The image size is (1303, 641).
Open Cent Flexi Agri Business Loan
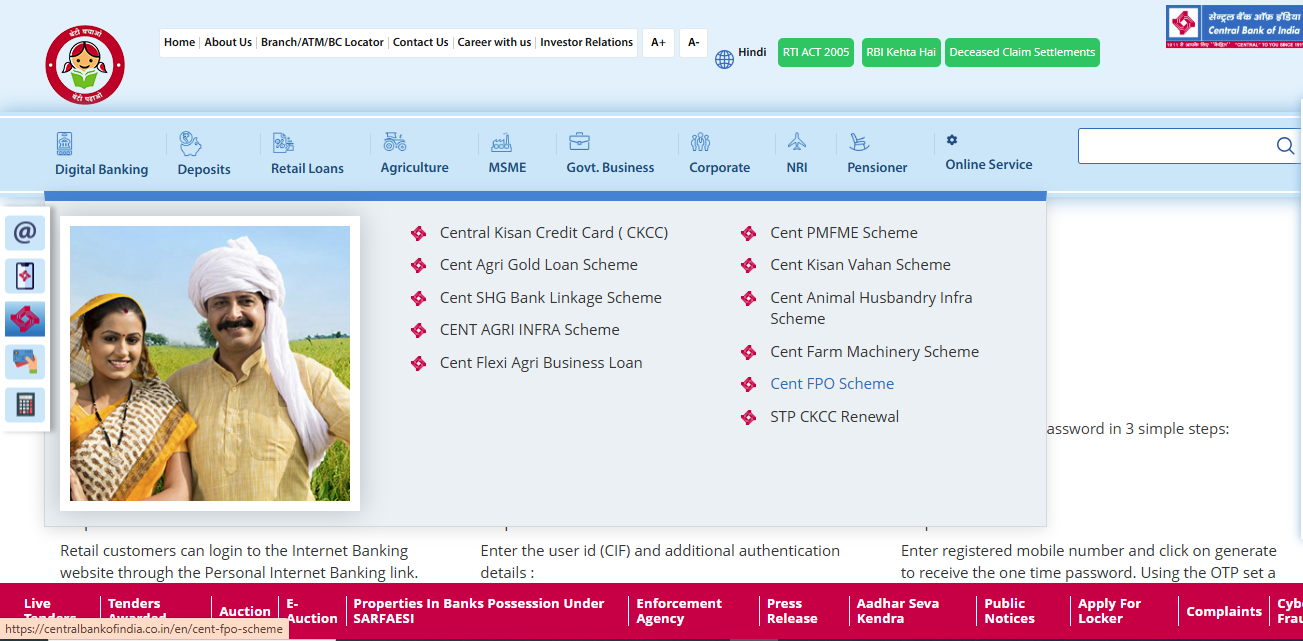tap(541, 363)
